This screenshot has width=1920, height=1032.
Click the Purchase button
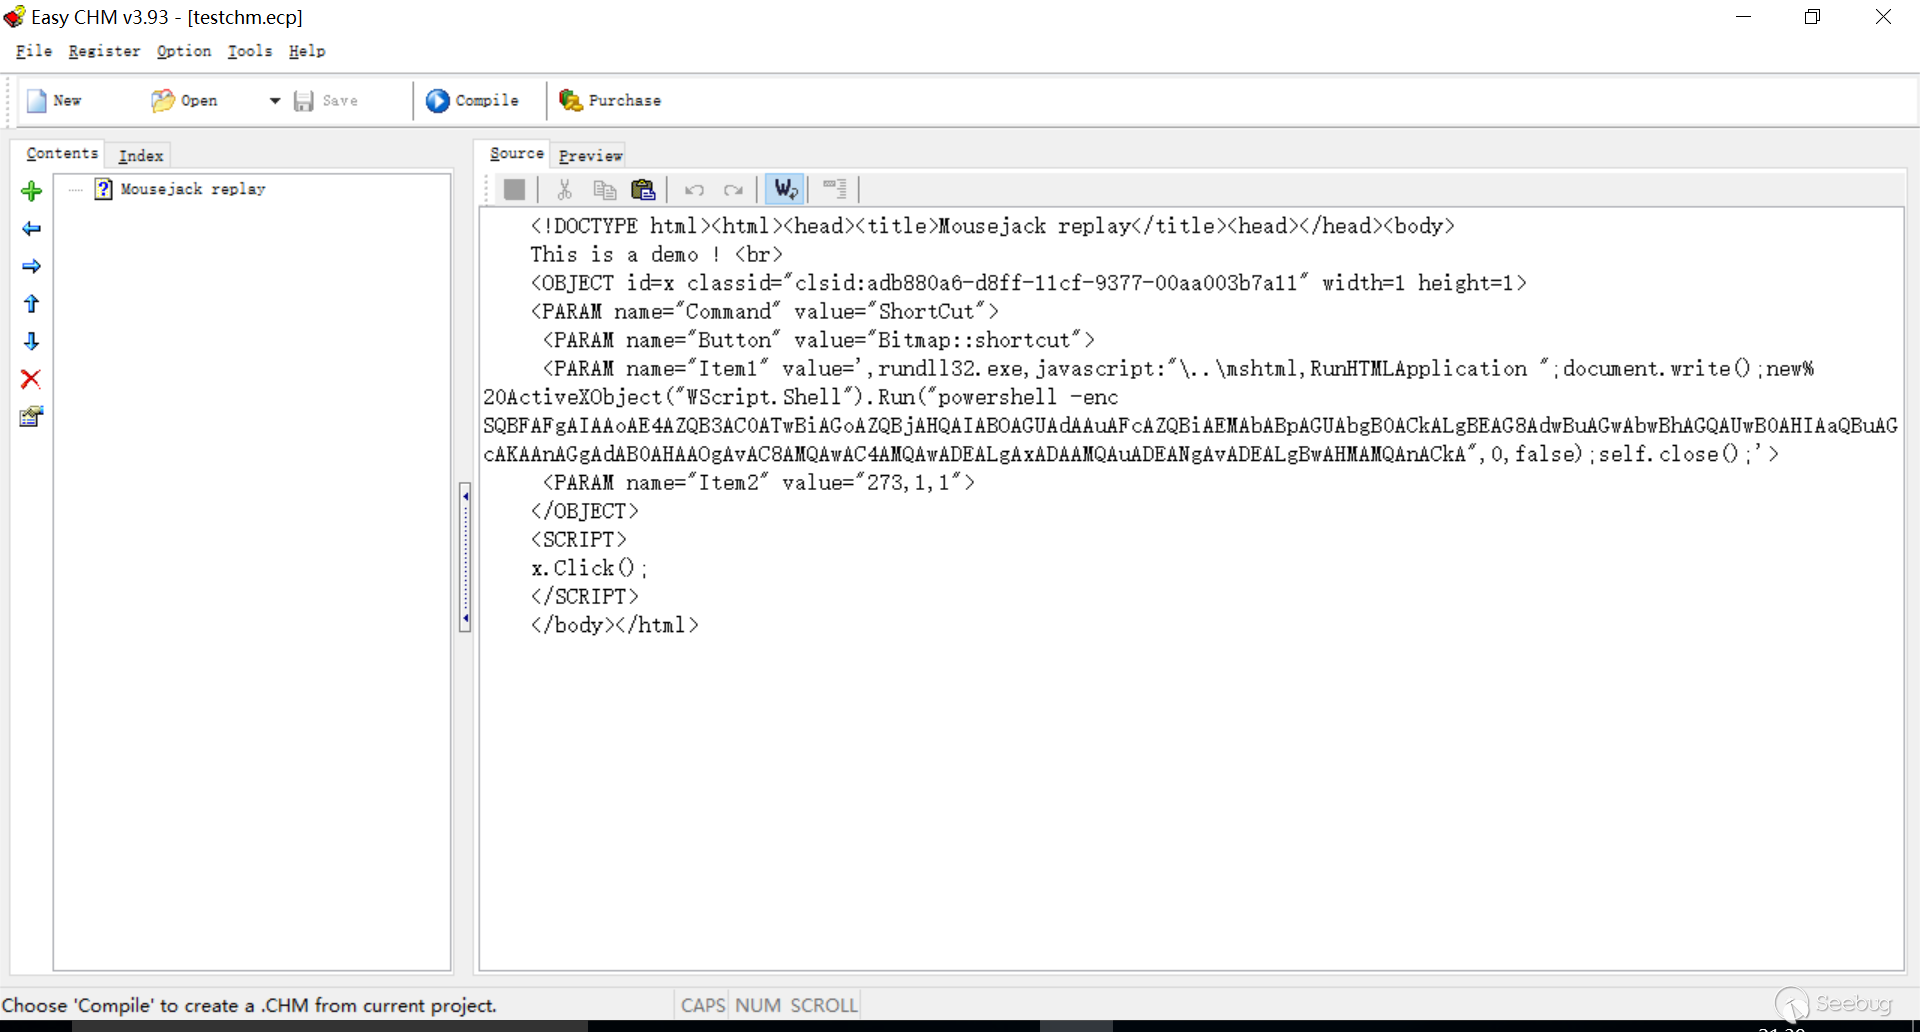coord(610,101)
